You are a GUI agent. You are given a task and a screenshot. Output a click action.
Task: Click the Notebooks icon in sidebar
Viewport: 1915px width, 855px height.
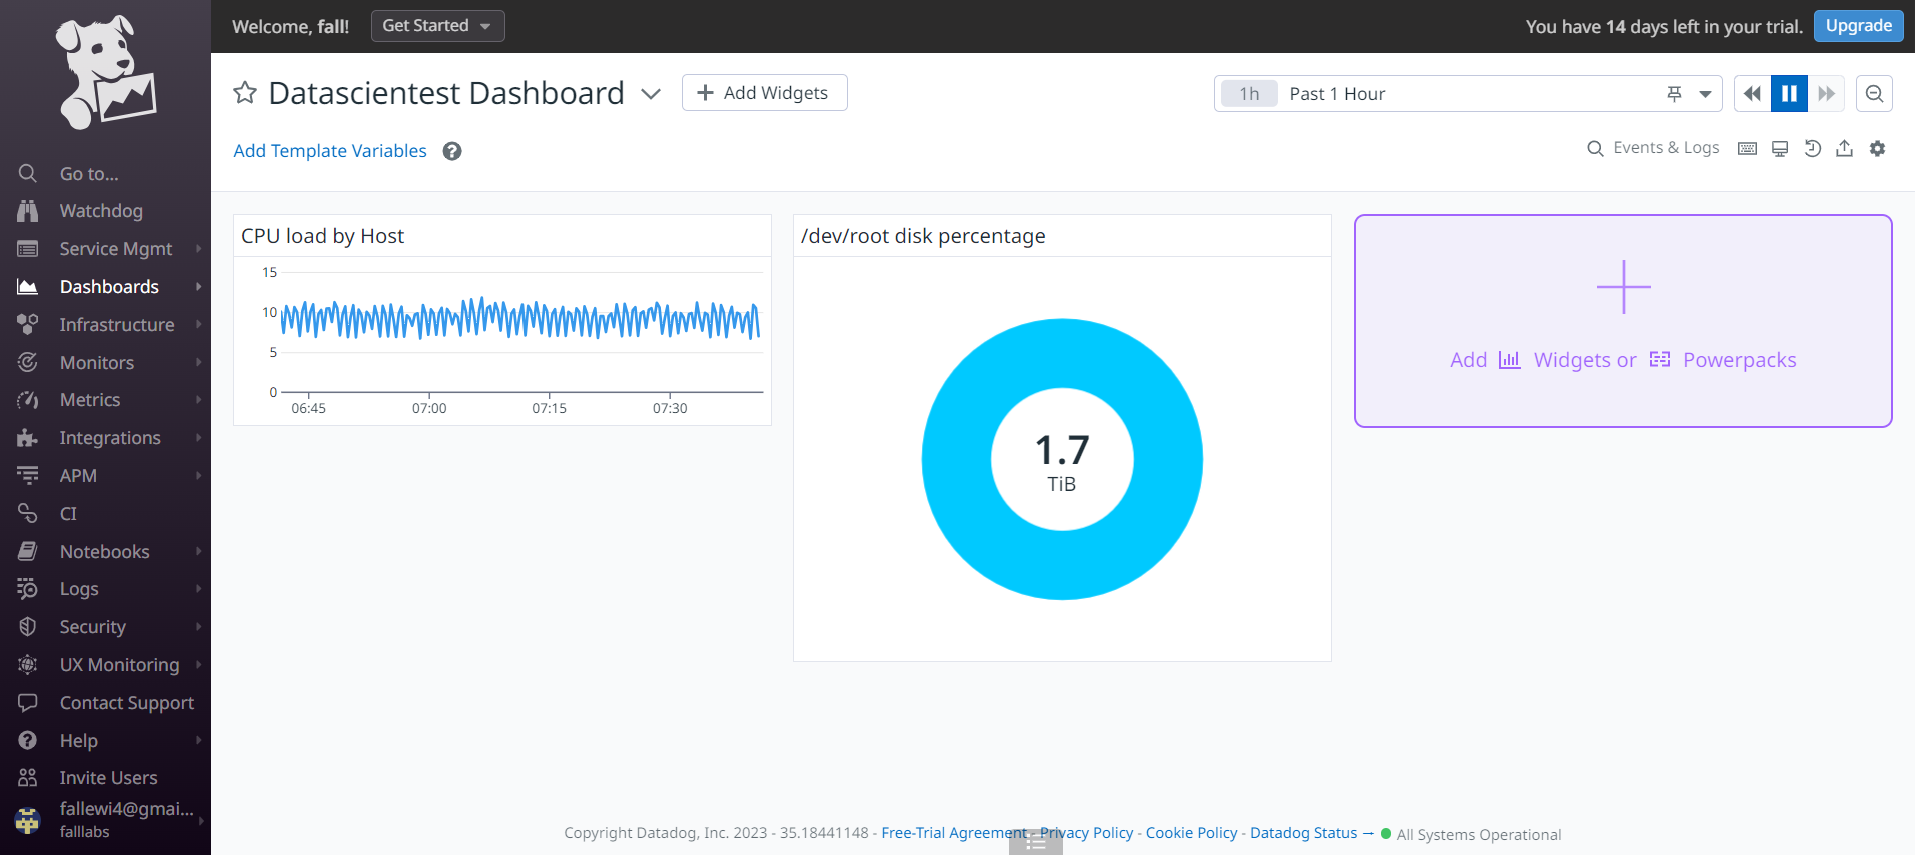(x=28, y=551)
